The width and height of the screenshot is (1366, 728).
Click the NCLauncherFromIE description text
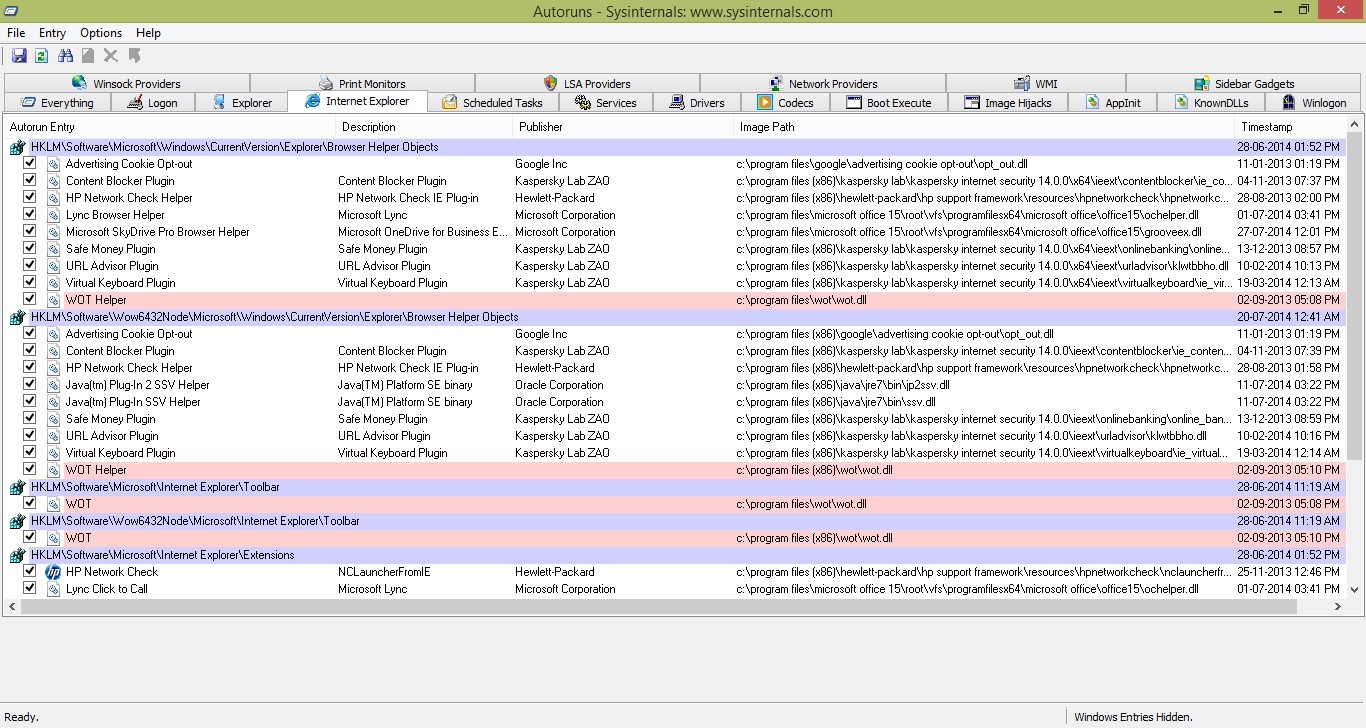[384, 572]
